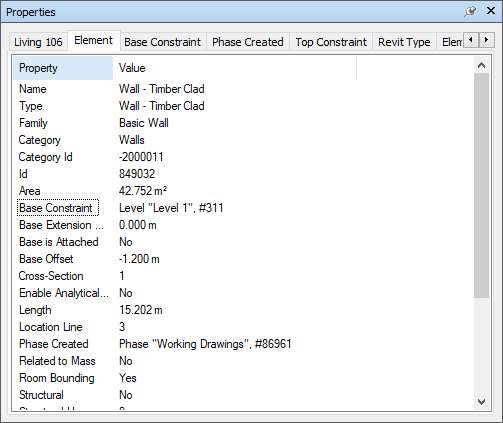Click the Basic Wall value
Viewport: 503px width, 423px height.
coord(144,123)
